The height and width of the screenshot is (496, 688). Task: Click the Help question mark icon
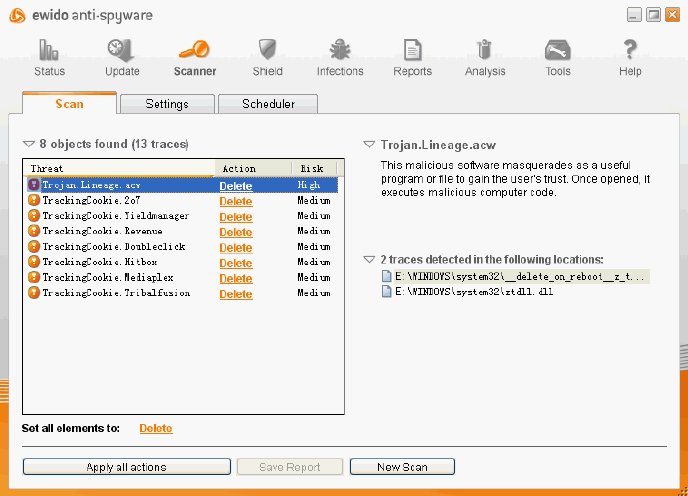pos(630,51)
